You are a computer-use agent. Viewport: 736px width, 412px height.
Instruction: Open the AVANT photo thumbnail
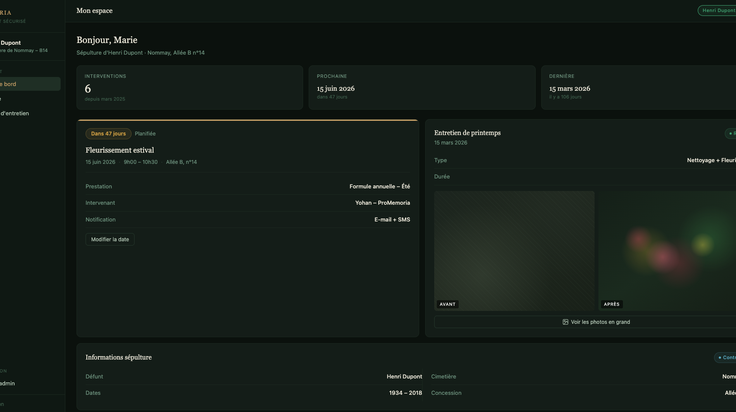coord(514,251)
